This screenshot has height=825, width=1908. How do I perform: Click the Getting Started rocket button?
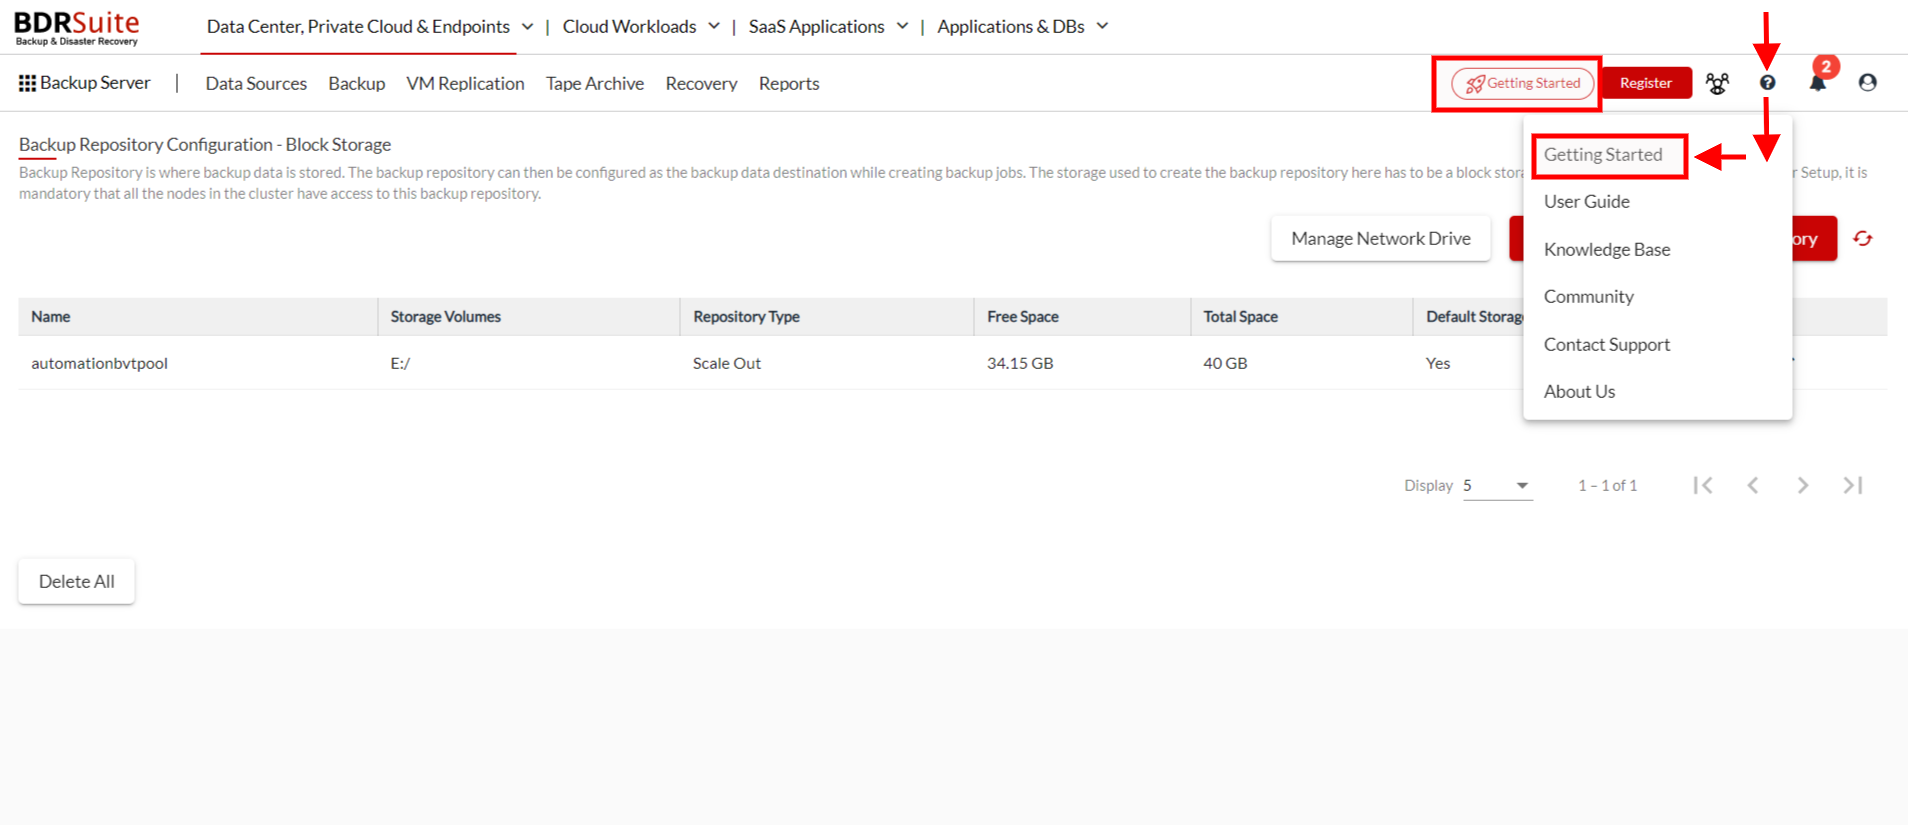(x=1523, y=83)
